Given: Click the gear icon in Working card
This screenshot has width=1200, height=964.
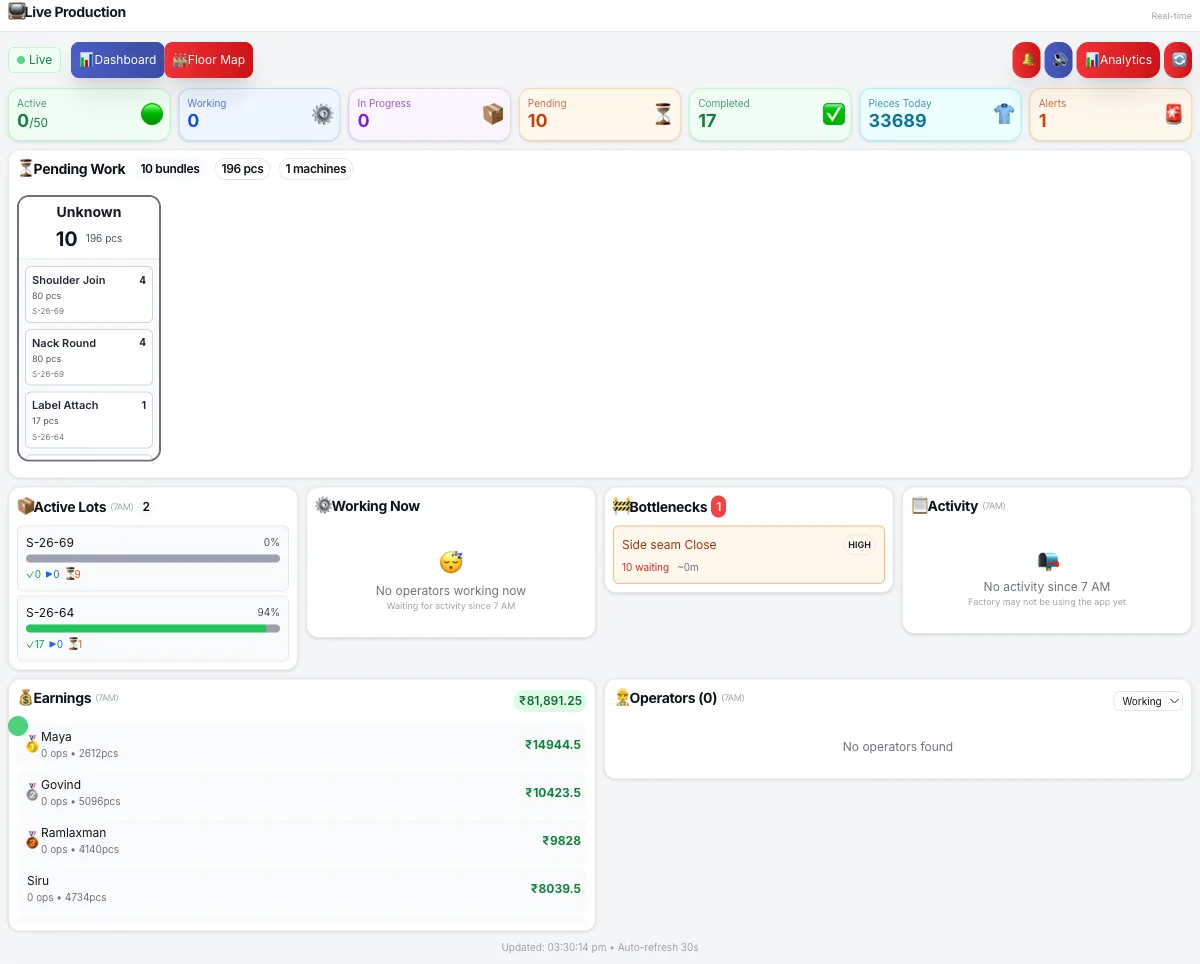Looking at the screenshot, I should 322,114.
